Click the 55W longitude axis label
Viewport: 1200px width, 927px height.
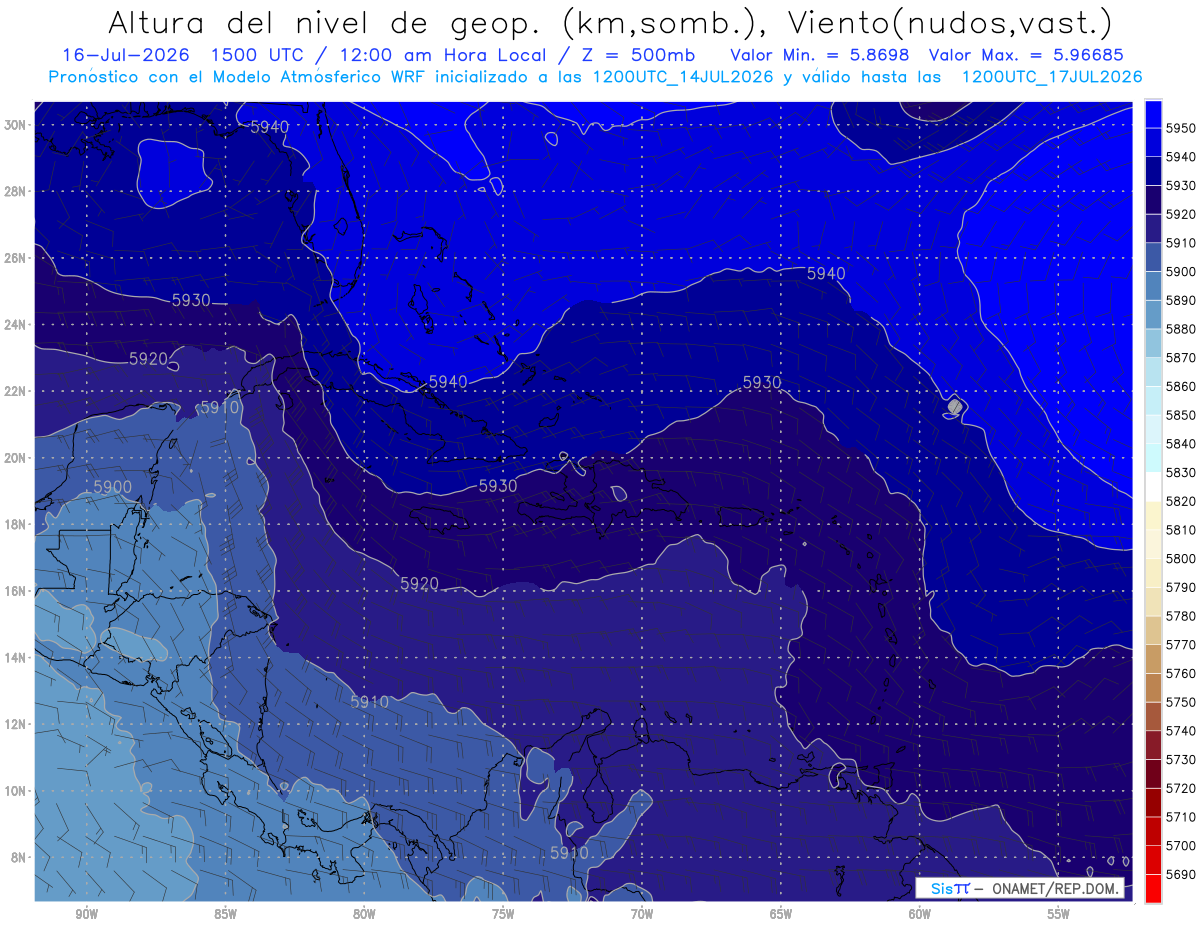click(x=1059, y=914)
